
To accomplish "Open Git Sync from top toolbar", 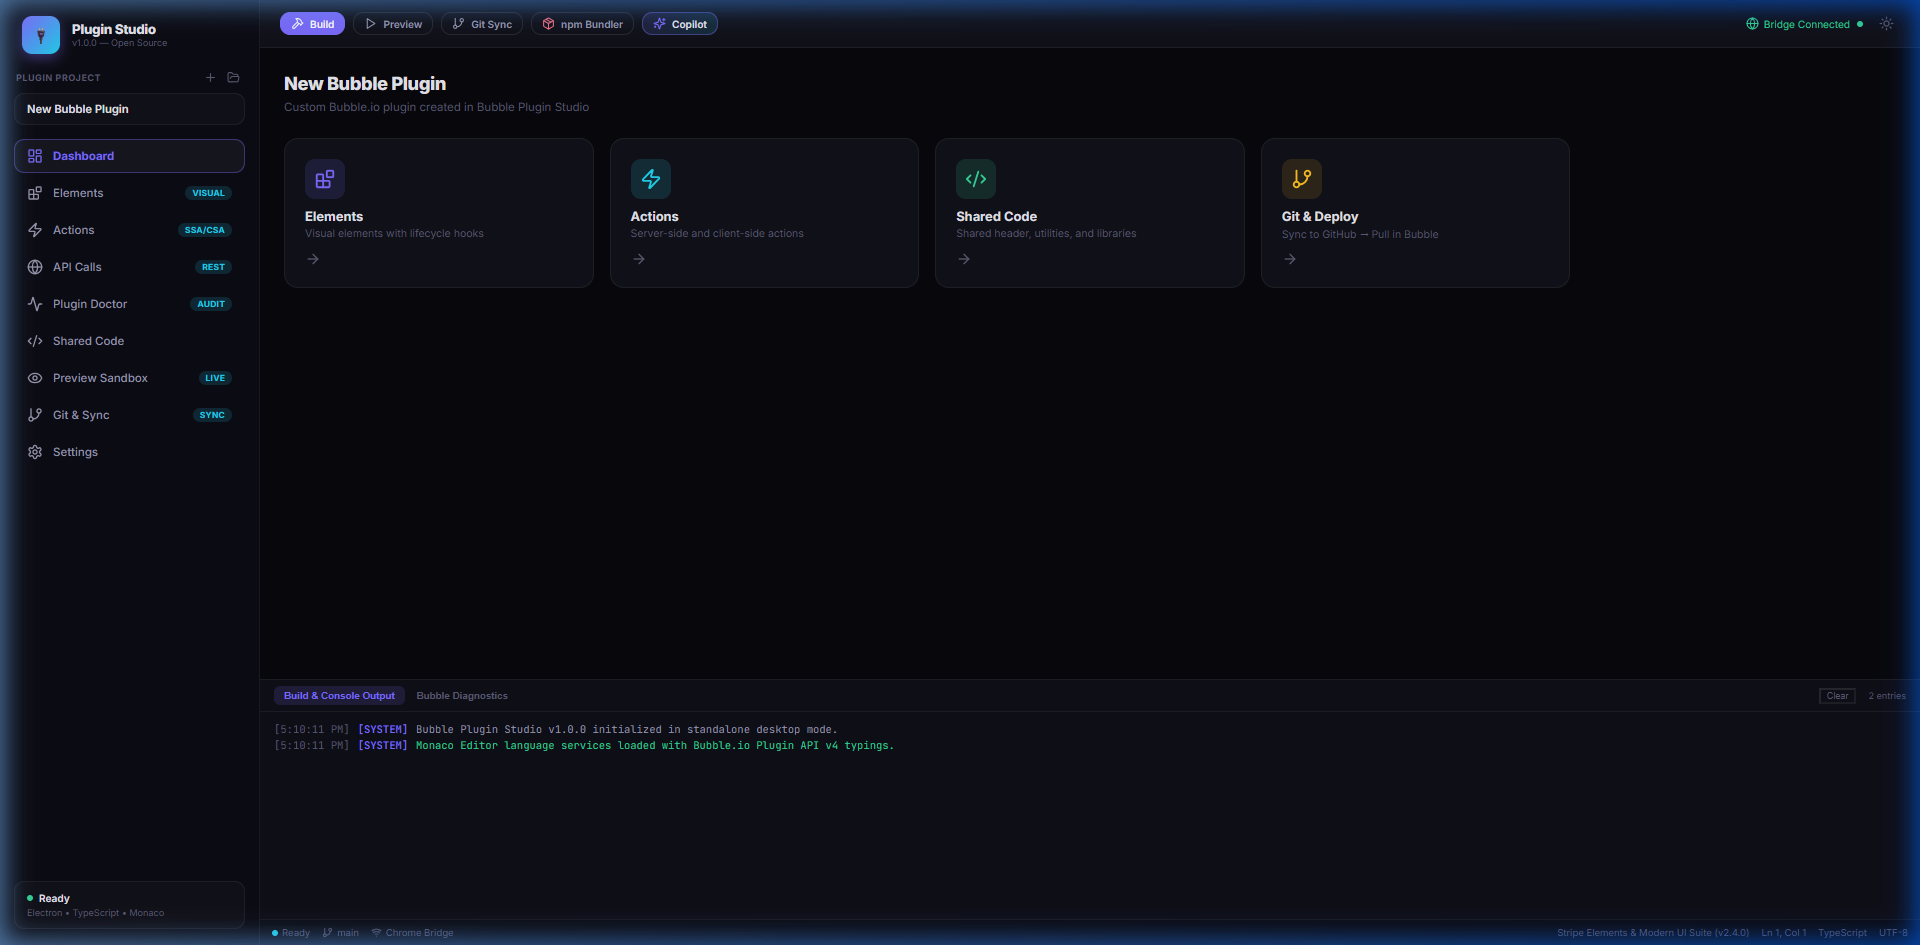I will [482, 24].
